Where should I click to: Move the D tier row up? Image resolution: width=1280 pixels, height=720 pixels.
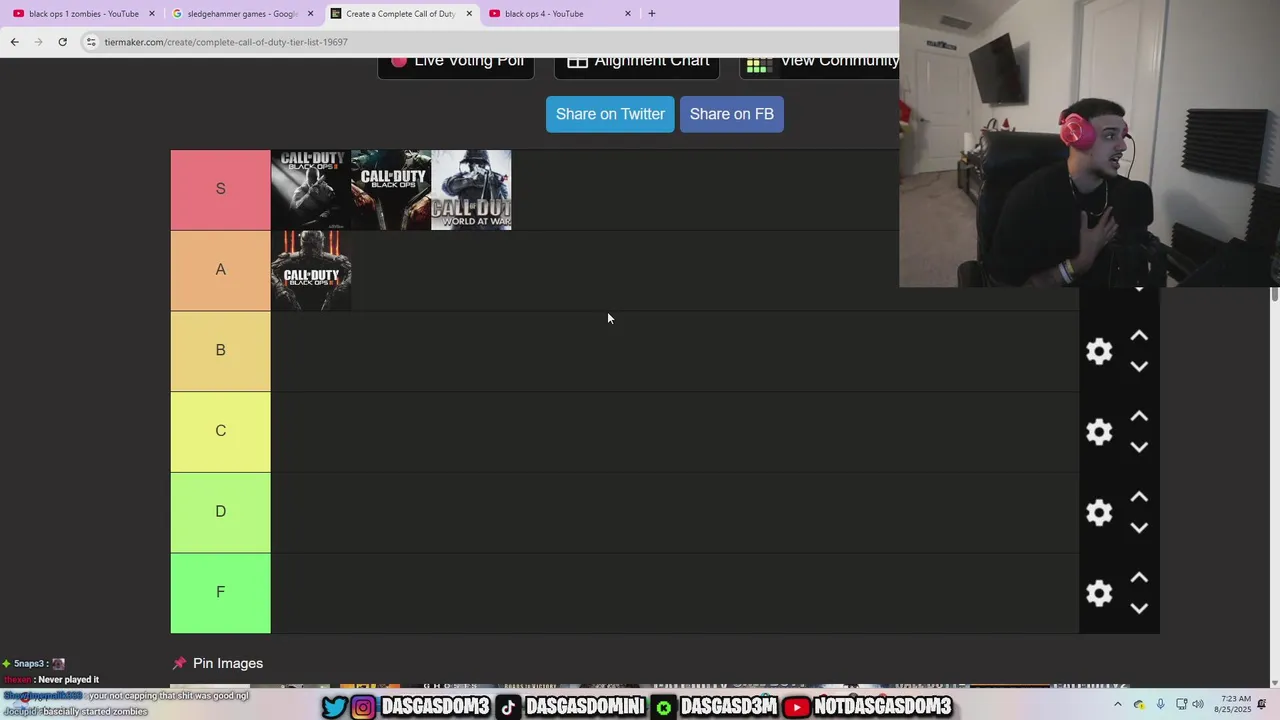point(1139,497)
